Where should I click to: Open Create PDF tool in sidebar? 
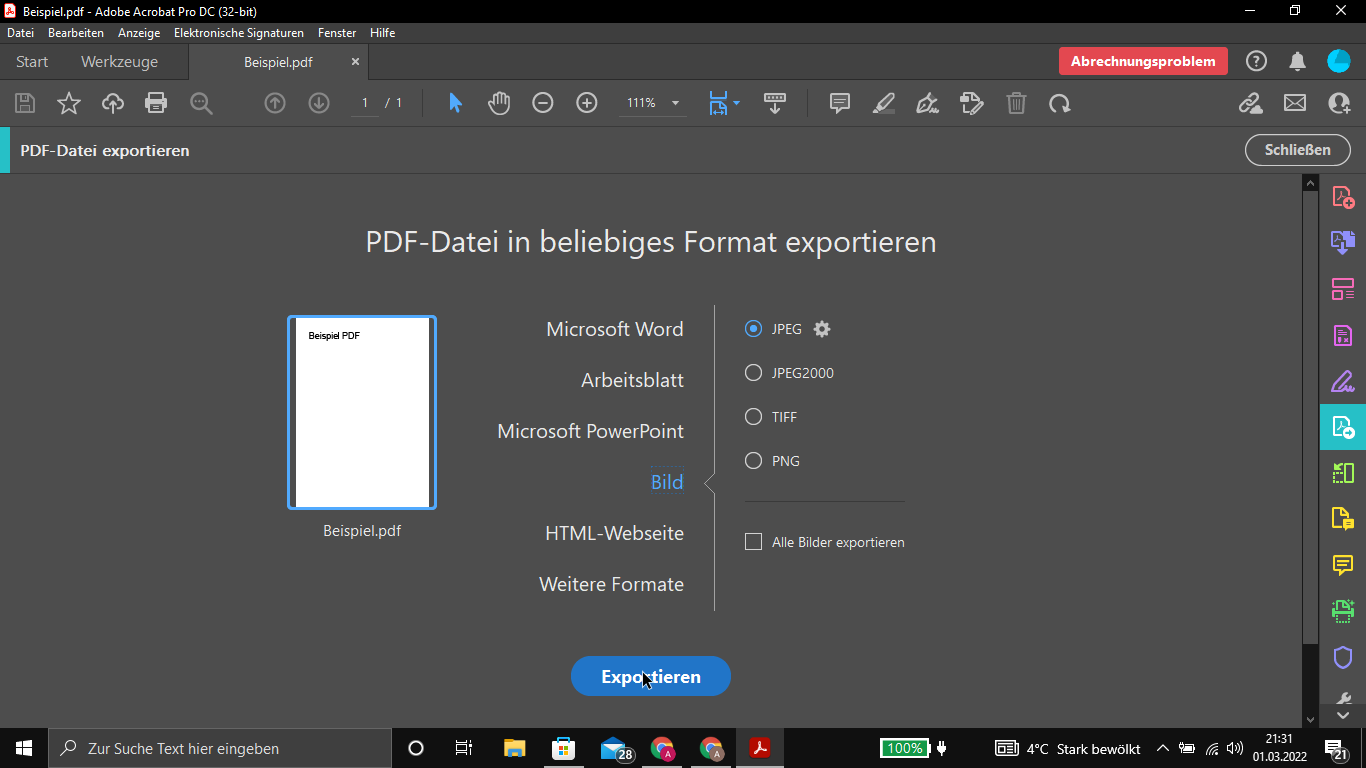point(1343,197)
